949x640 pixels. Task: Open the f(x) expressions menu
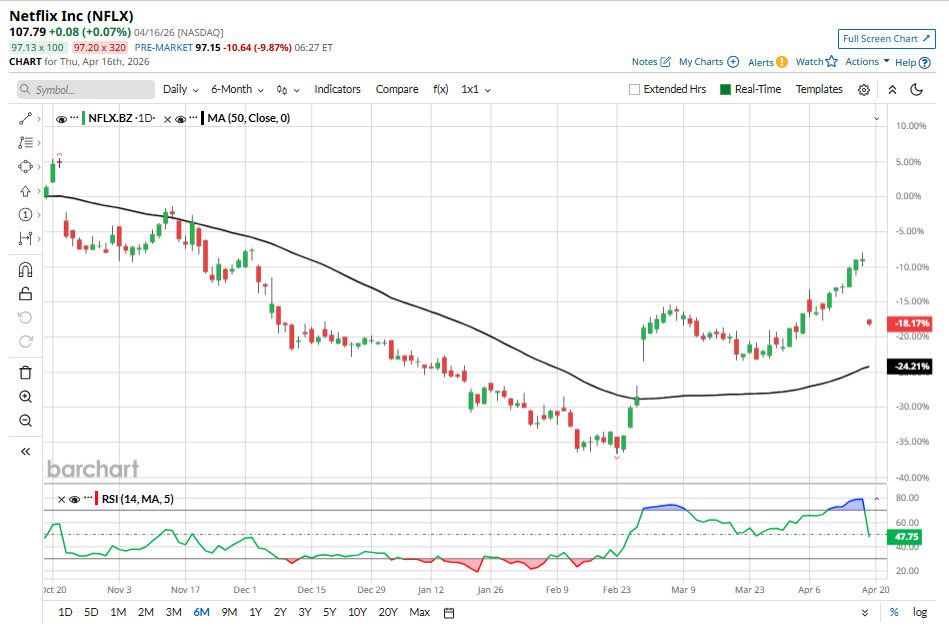pos(441,89)
